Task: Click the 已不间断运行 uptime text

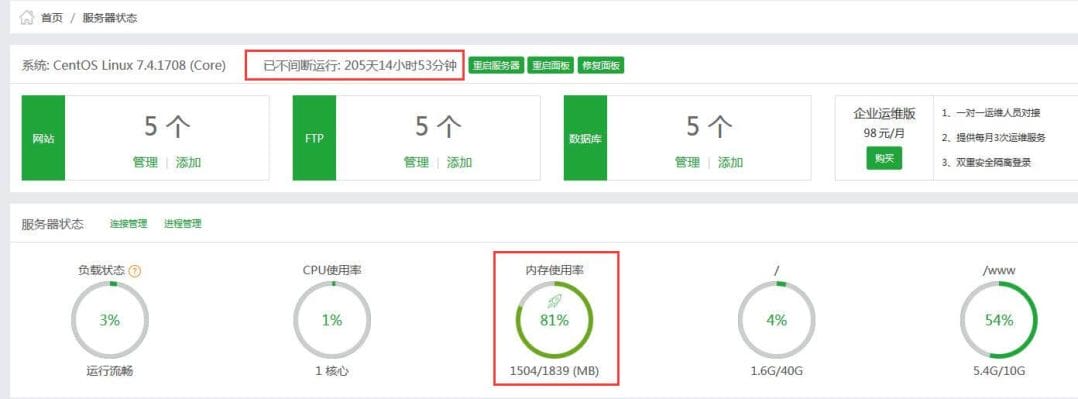Action: (360, 66)
